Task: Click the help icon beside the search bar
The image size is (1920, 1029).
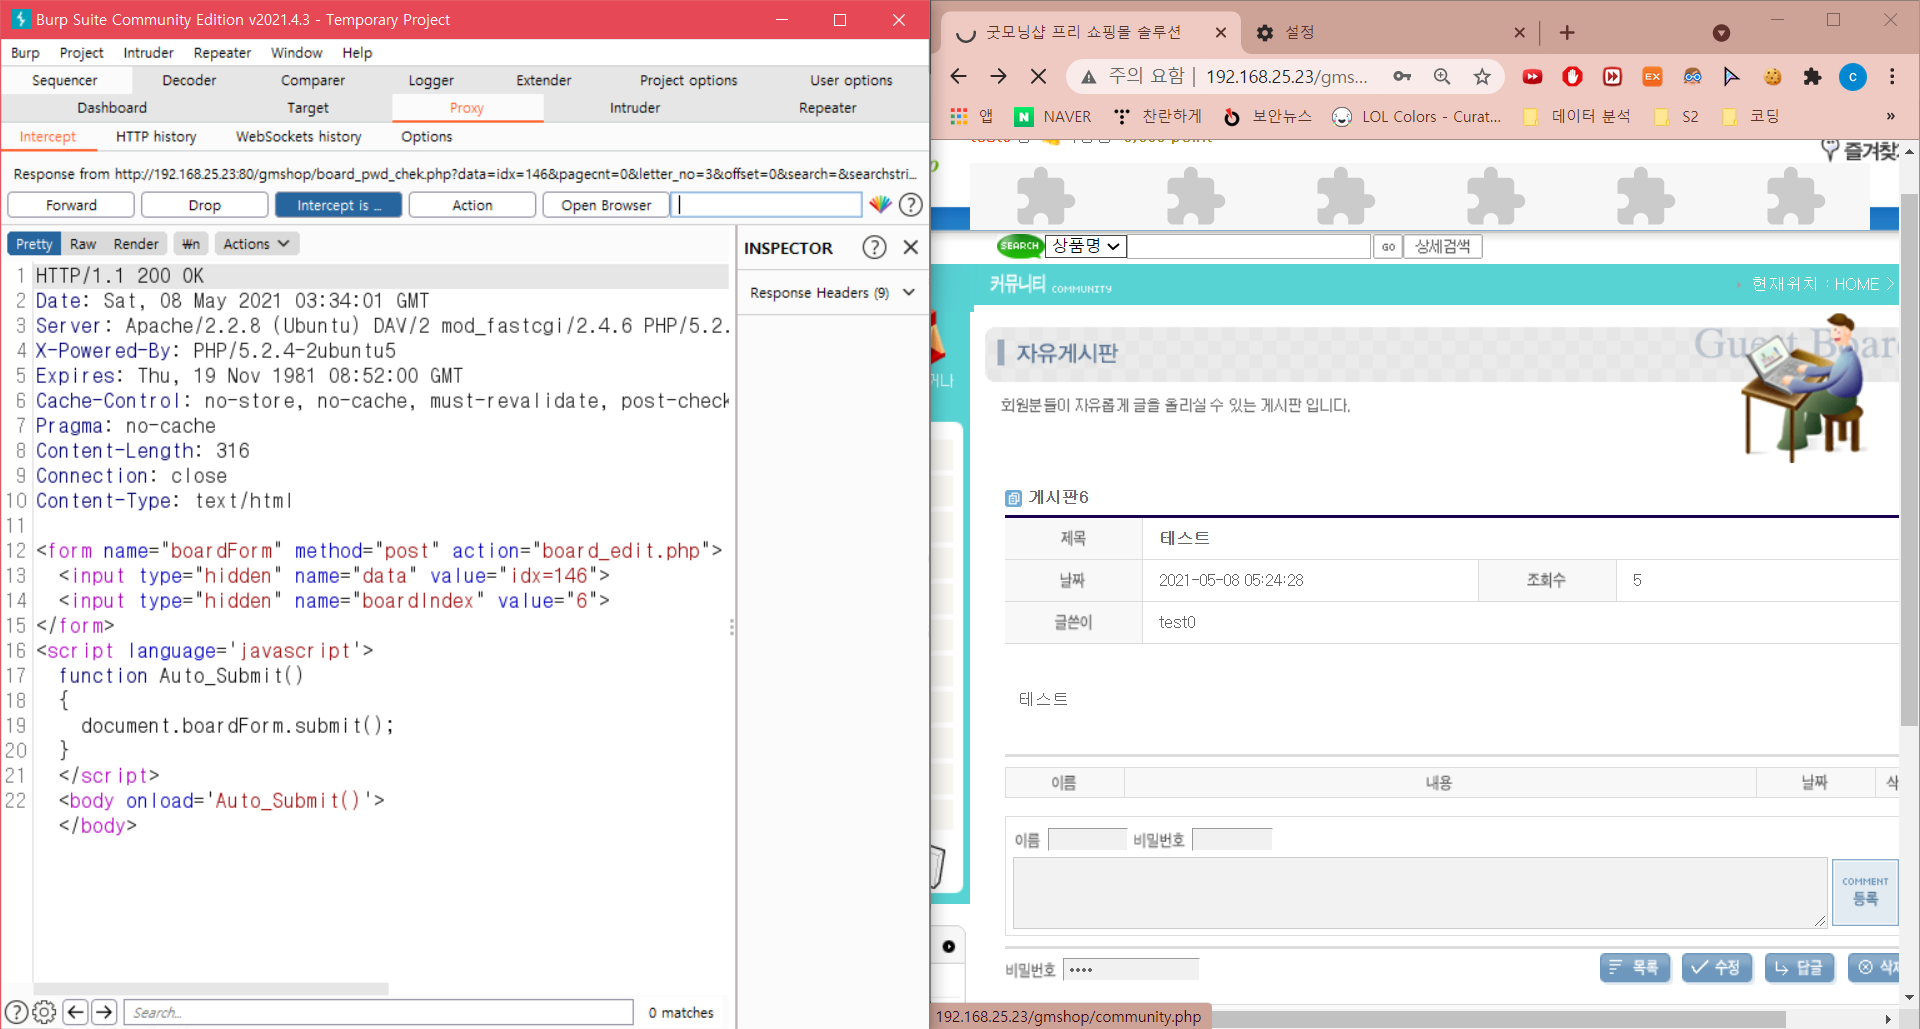Action: click(x=16, y=1012)
